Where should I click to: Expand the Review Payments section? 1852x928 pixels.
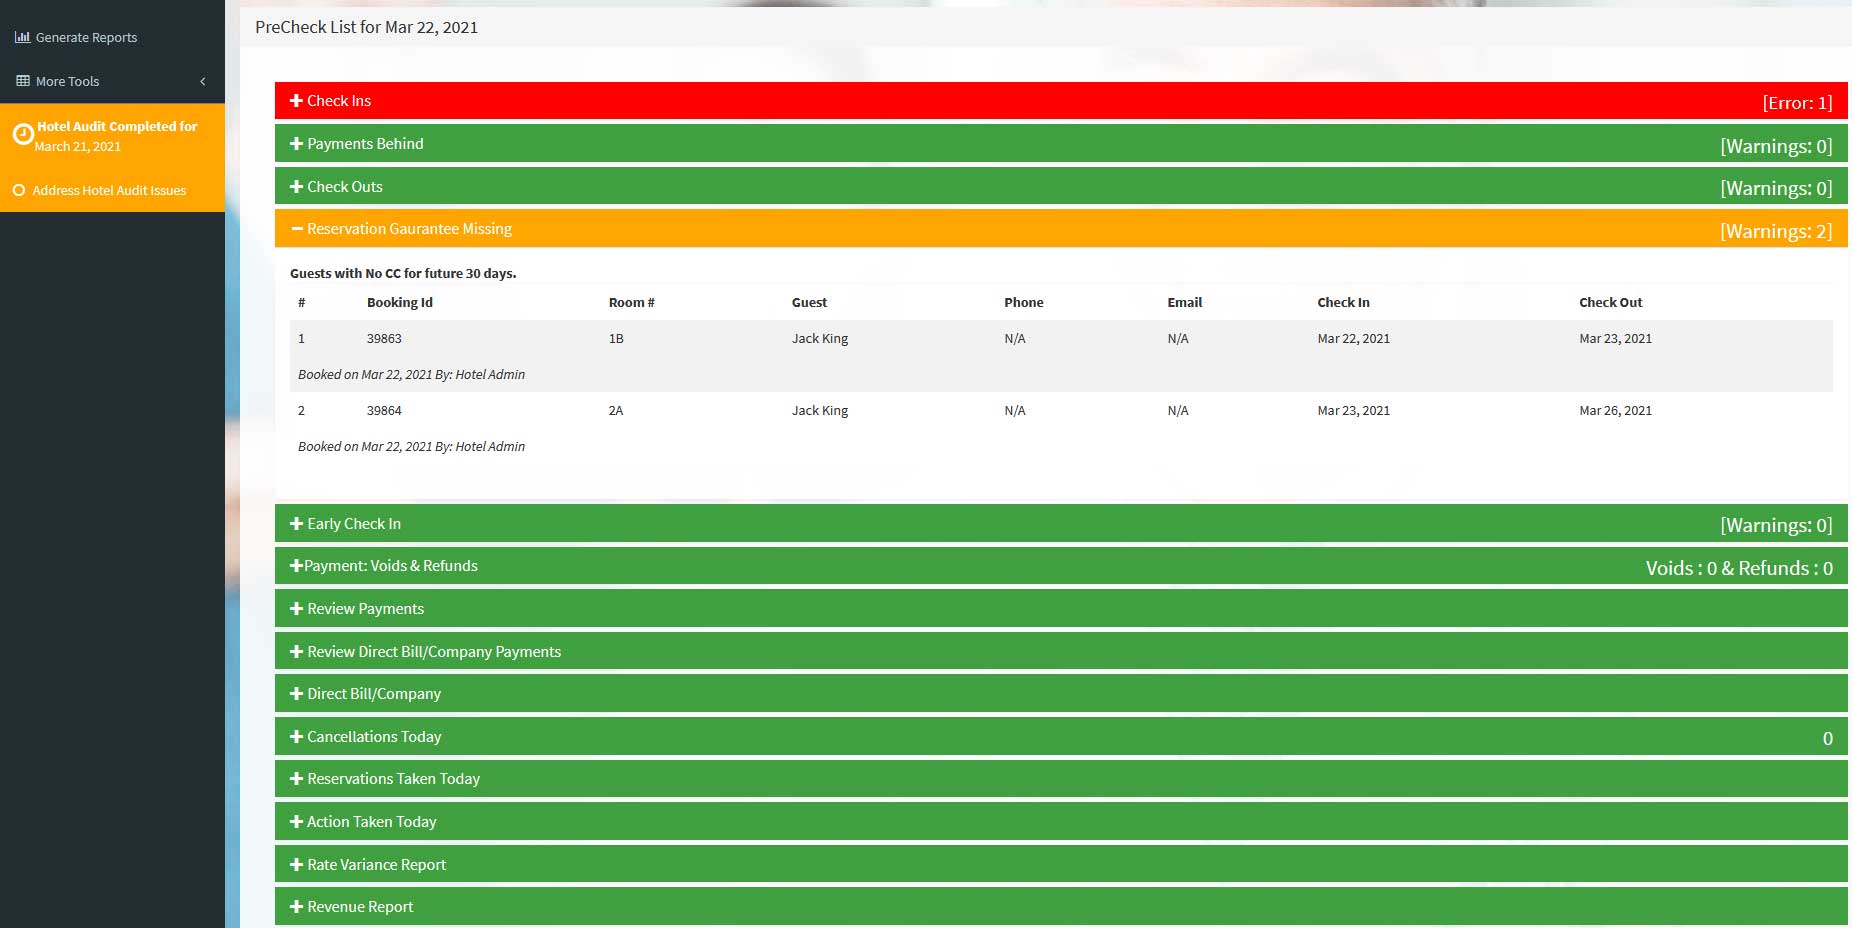pyautogui.click(x=1061, y=609)
